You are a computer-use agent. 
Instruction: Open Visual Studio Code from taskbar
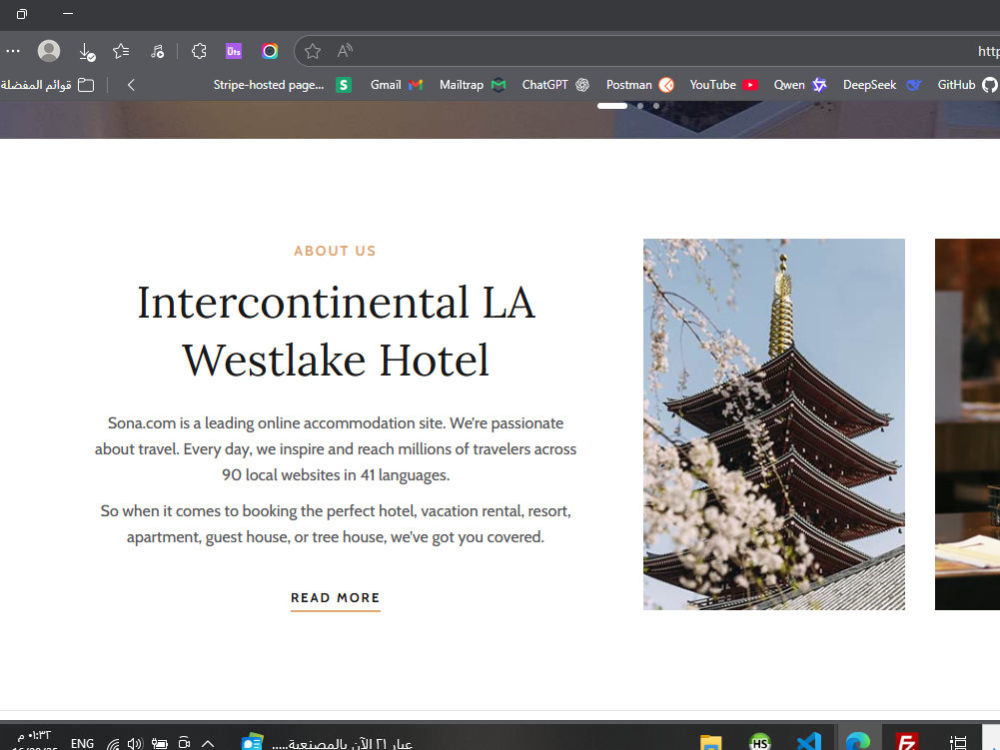809,742
